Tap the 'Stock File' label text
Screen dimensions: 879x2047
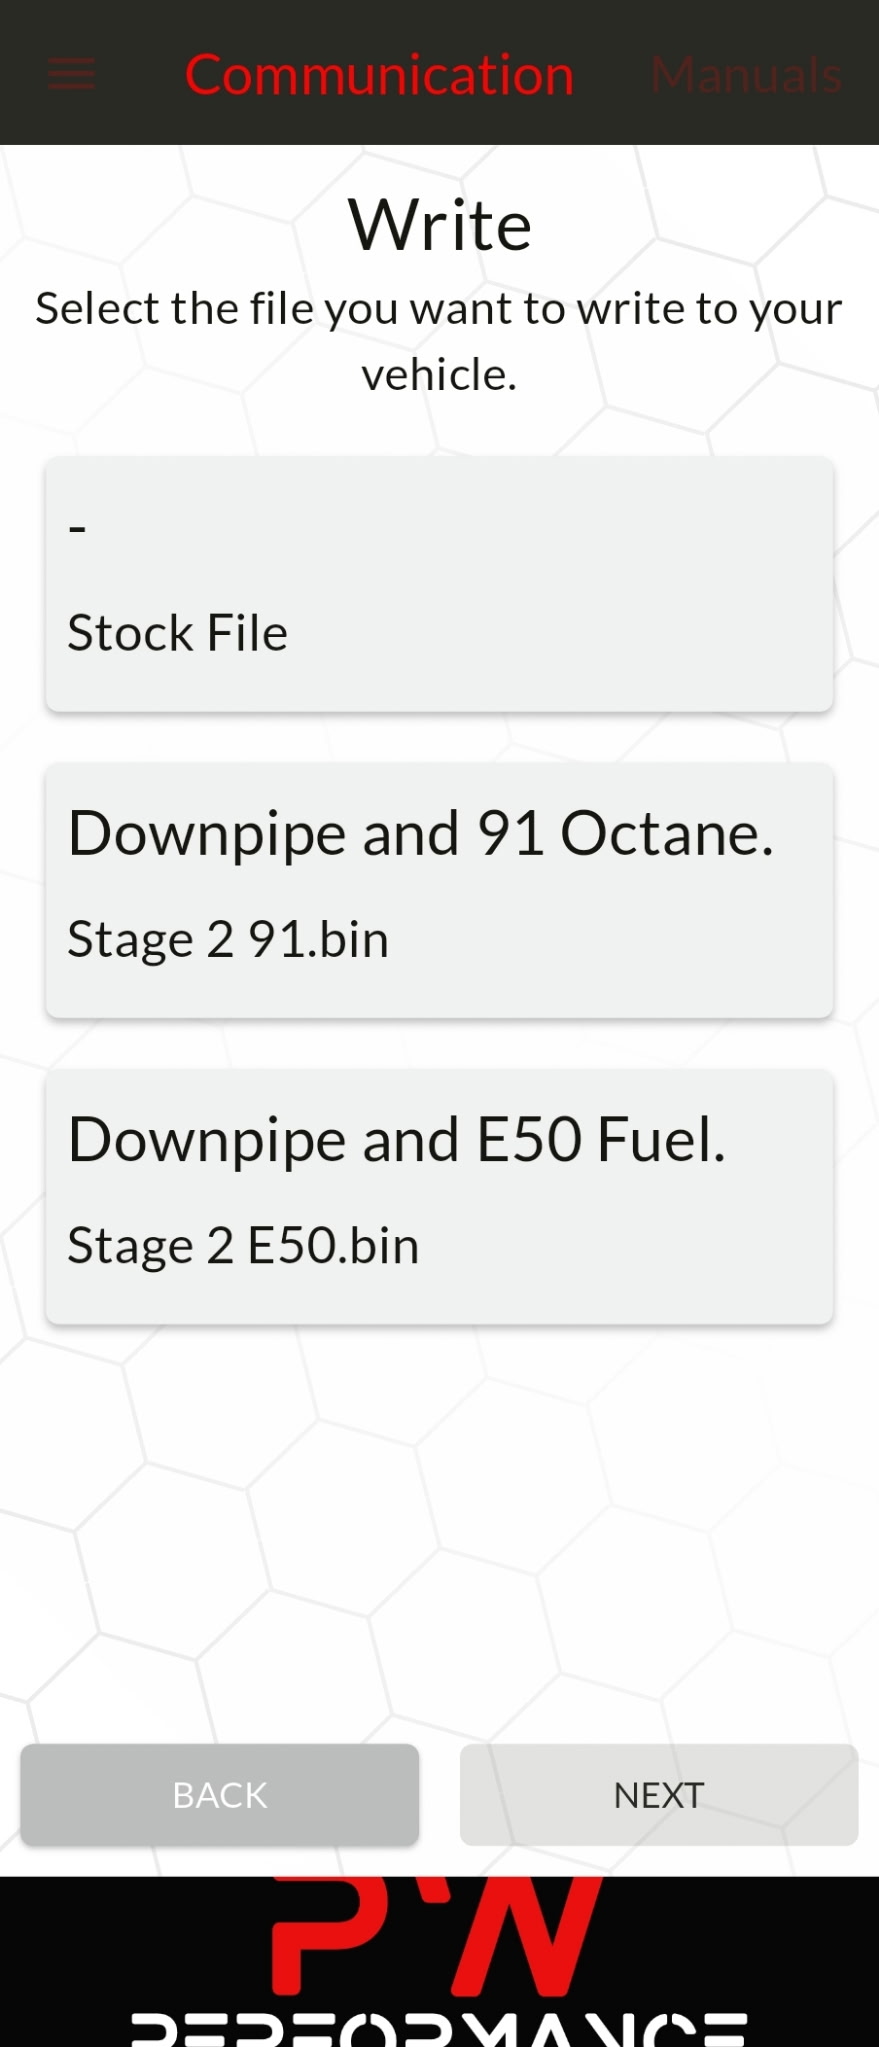[178, 634]
